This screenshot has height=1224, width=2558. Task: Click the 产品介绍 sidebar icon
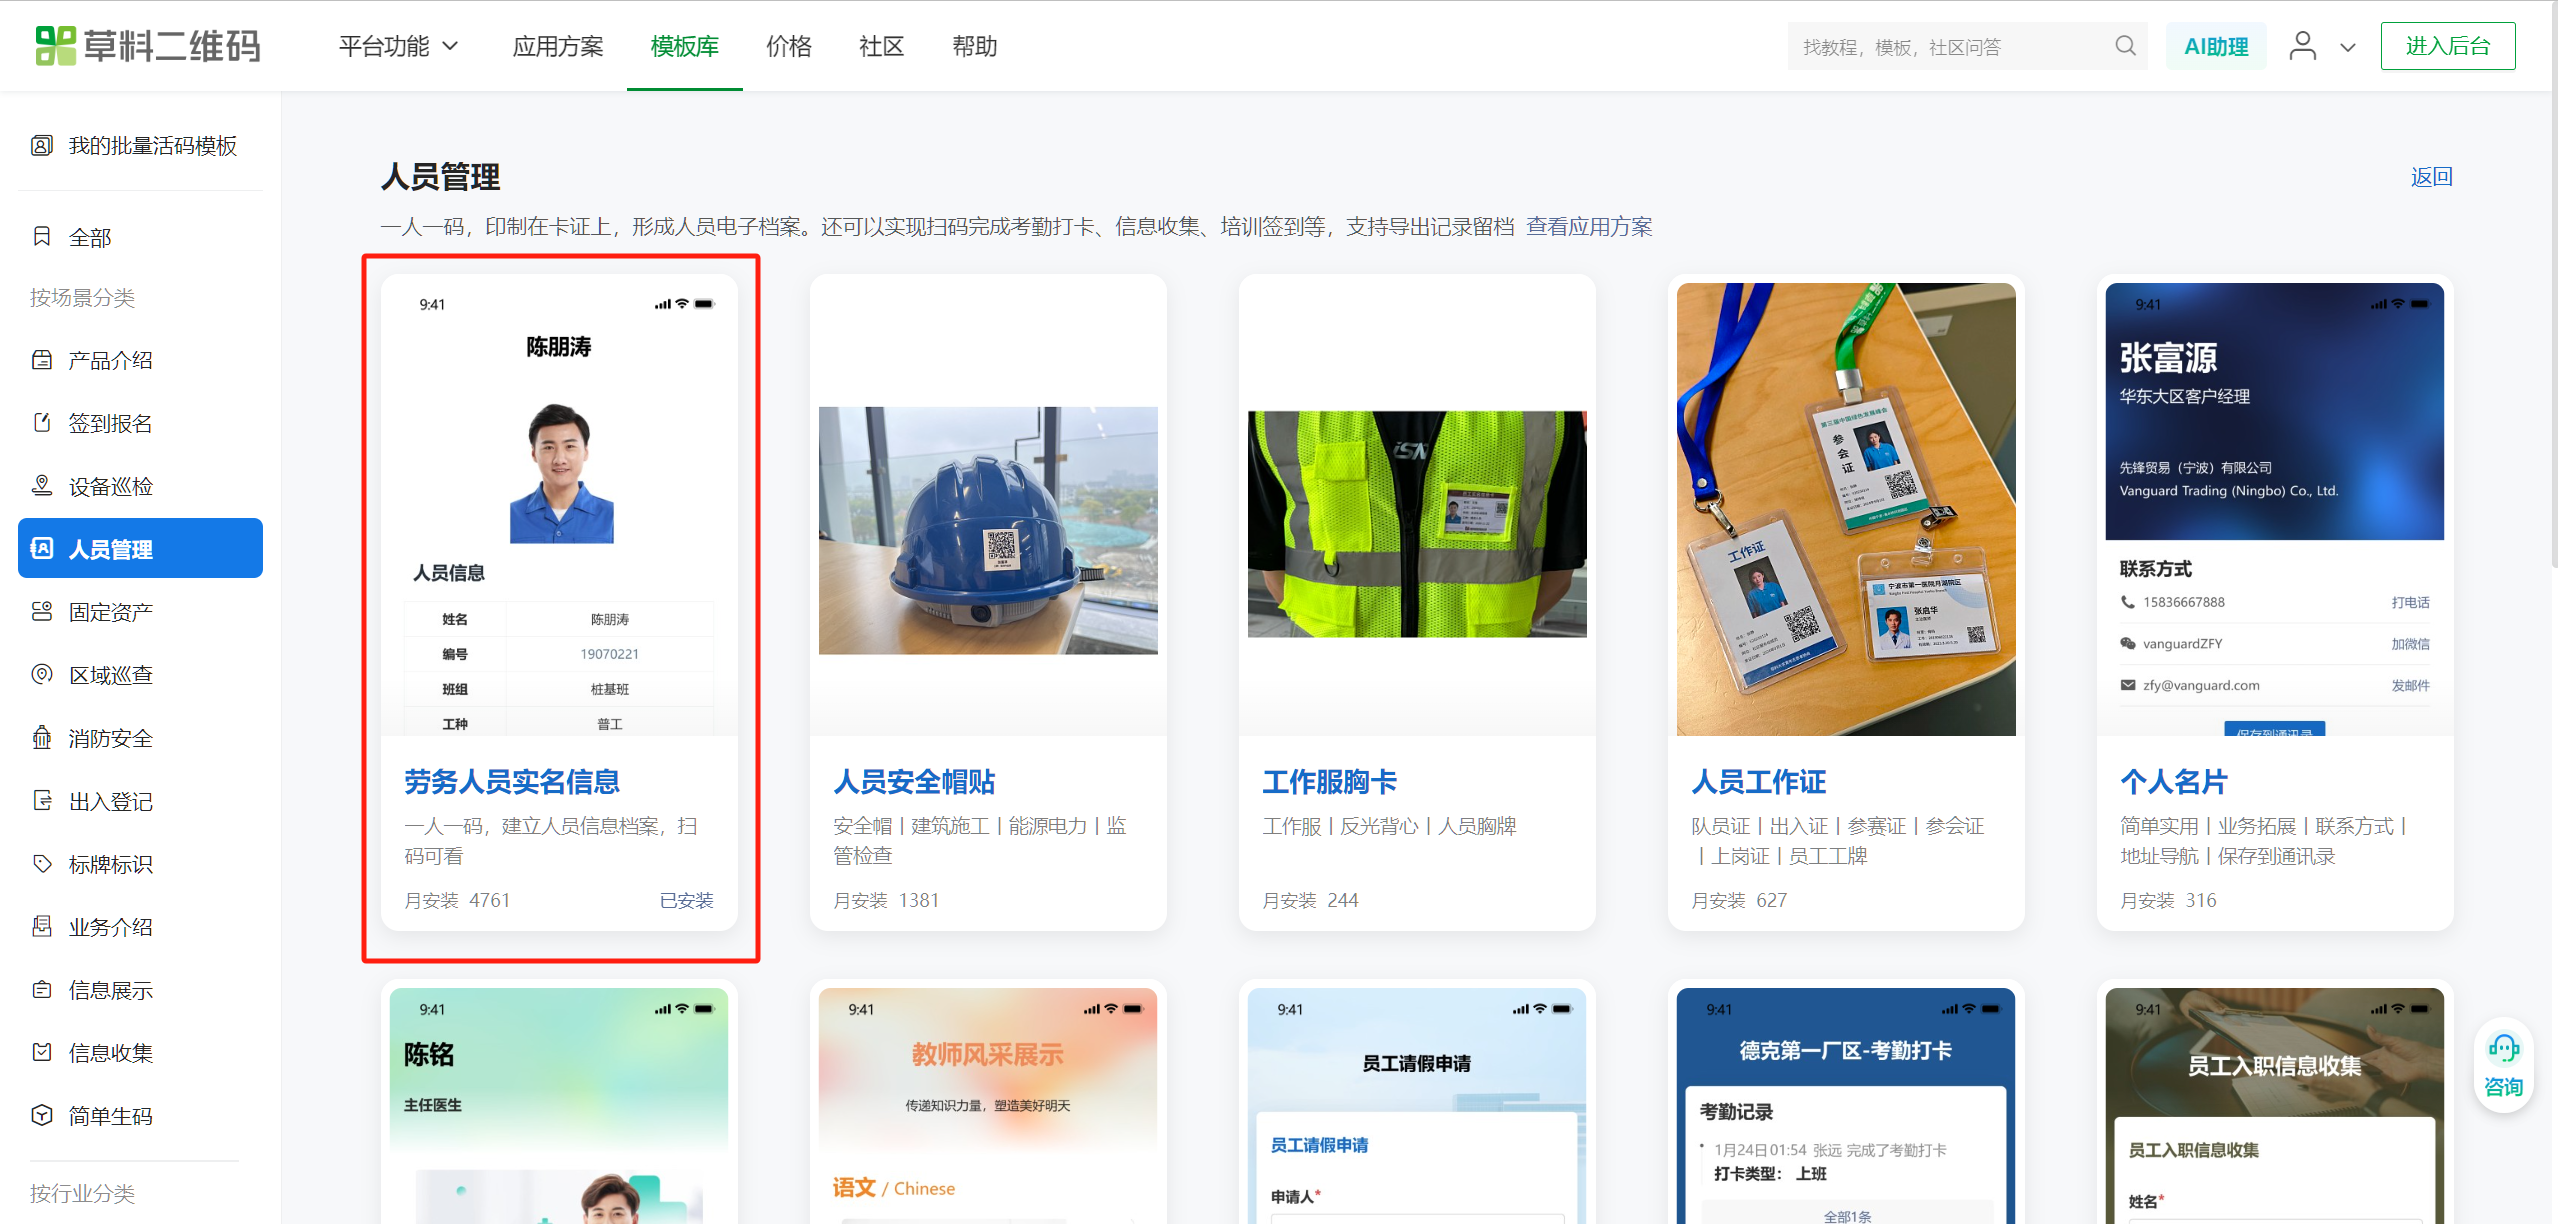coord(42,360)
